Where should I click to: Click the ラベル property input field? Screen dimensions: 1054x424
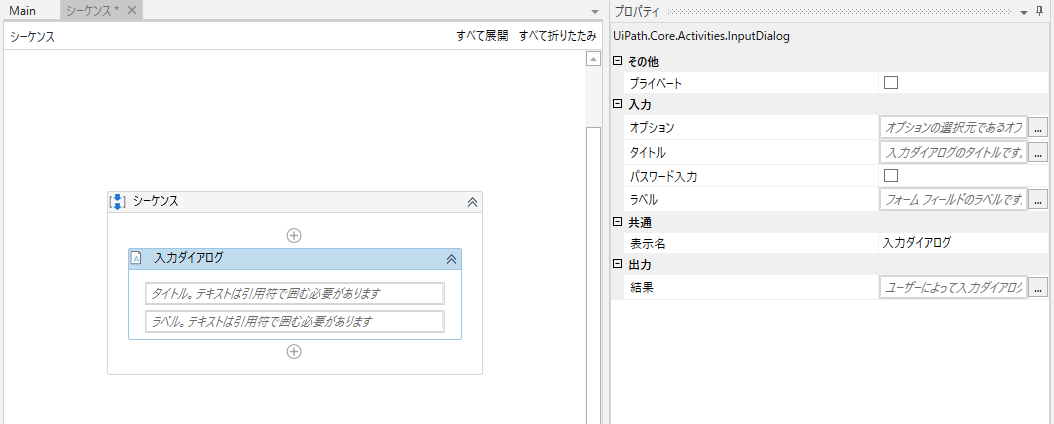point(953,199)
